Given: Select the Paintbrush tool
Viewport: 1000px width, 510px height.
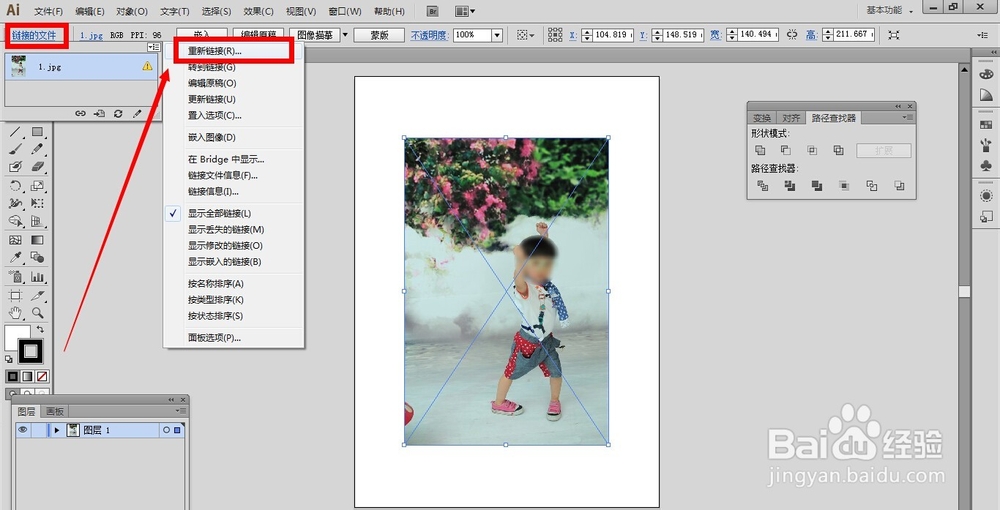Looking at the screenshot, I should (16, 149).
